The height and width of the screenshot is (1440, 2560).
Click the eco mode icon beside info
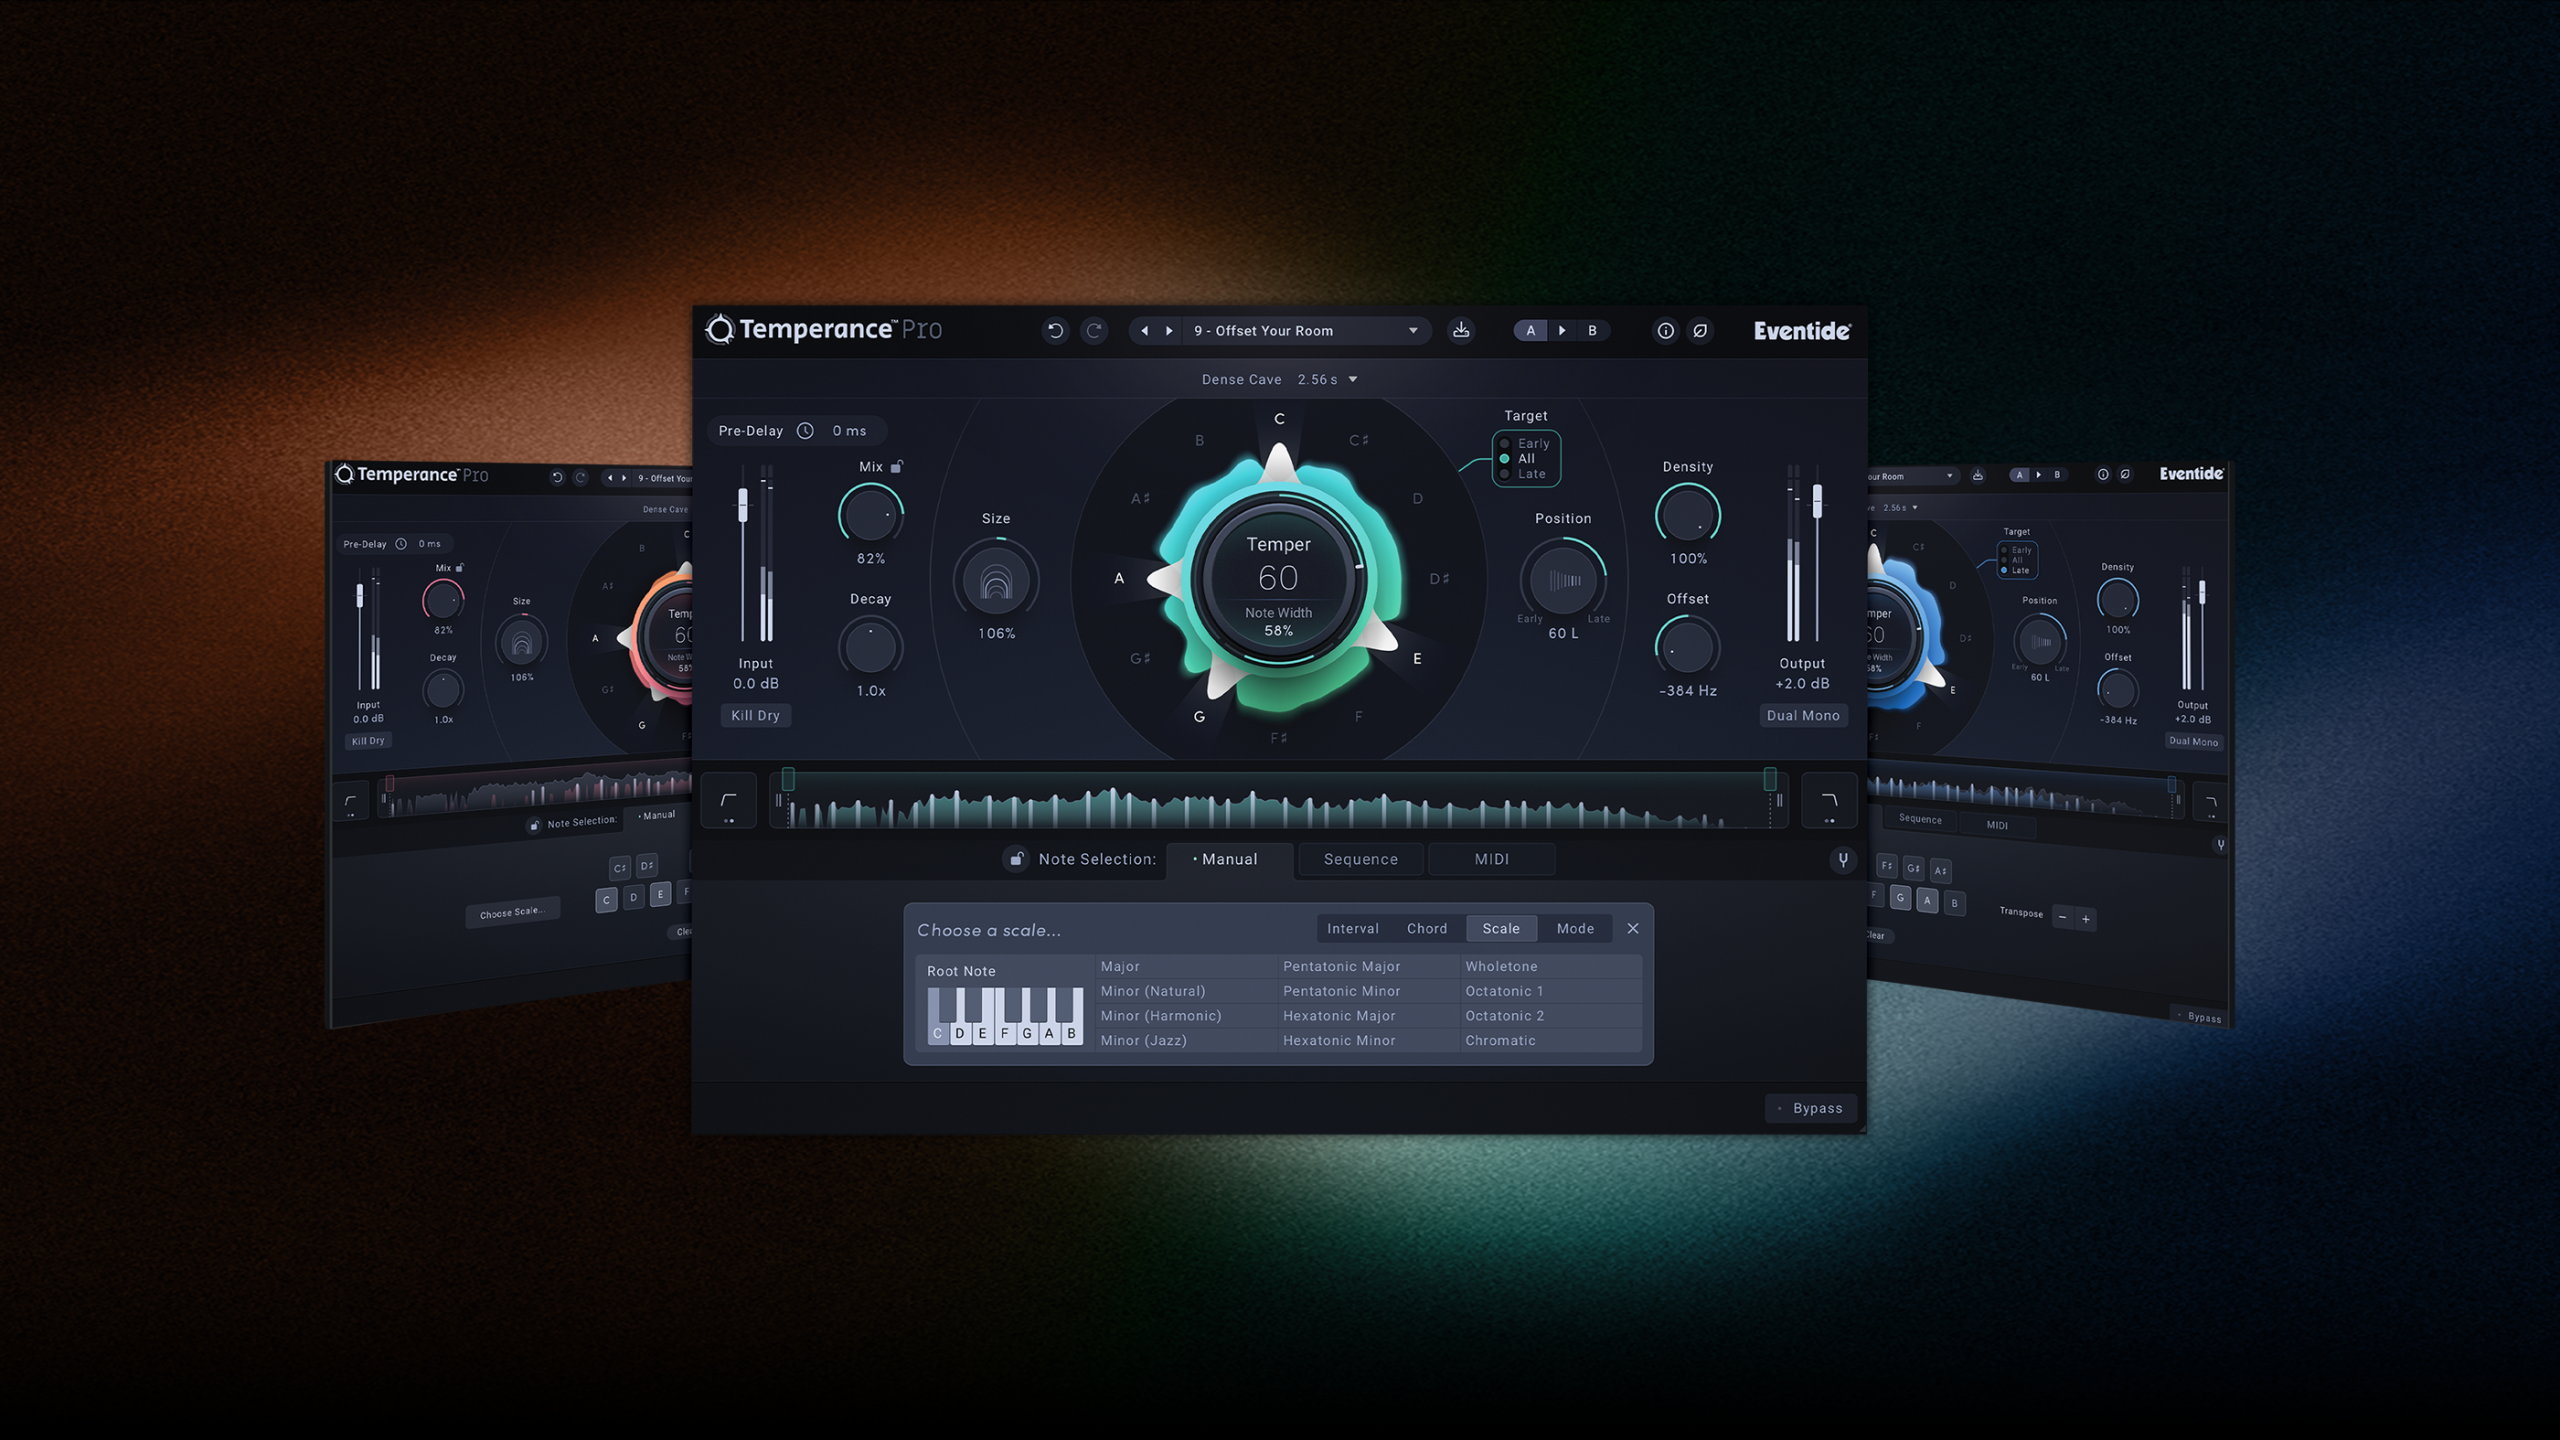[1700, 330]
